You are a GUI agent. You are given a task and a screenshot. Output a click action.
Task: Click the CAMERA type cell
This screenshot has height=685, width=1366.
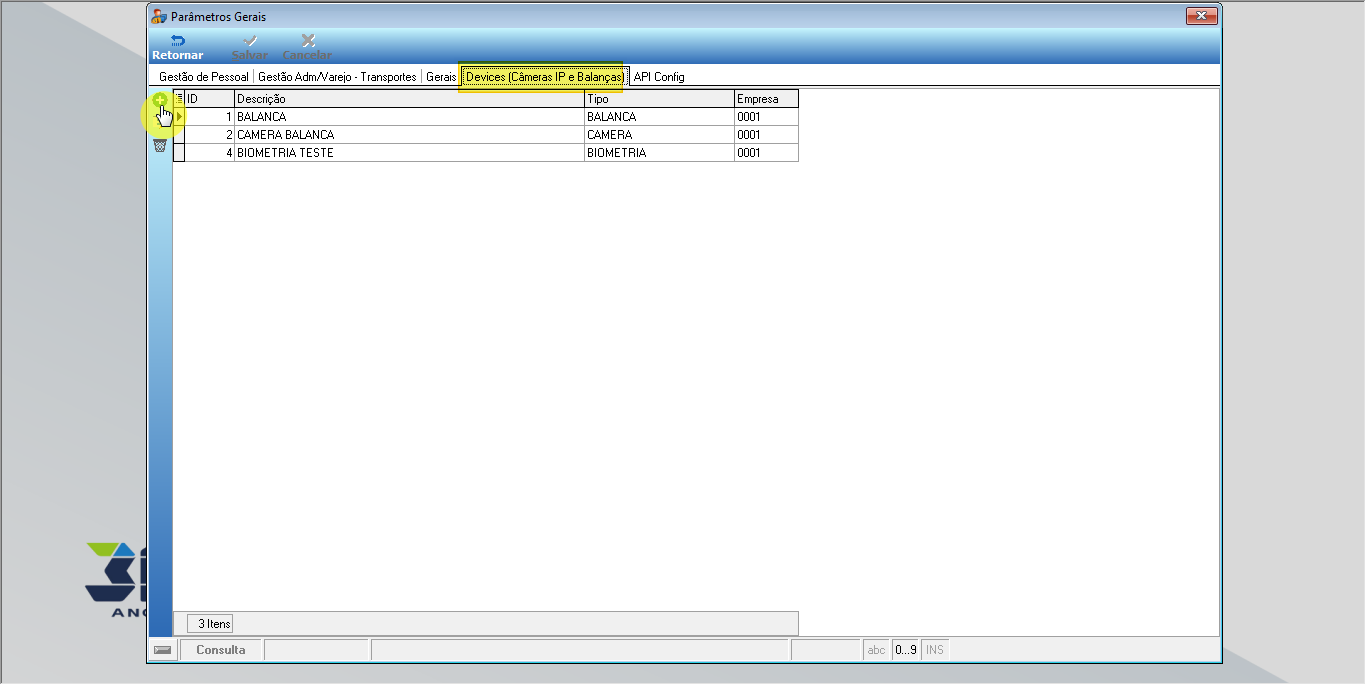pyautogui.click(x=659, y=135)
